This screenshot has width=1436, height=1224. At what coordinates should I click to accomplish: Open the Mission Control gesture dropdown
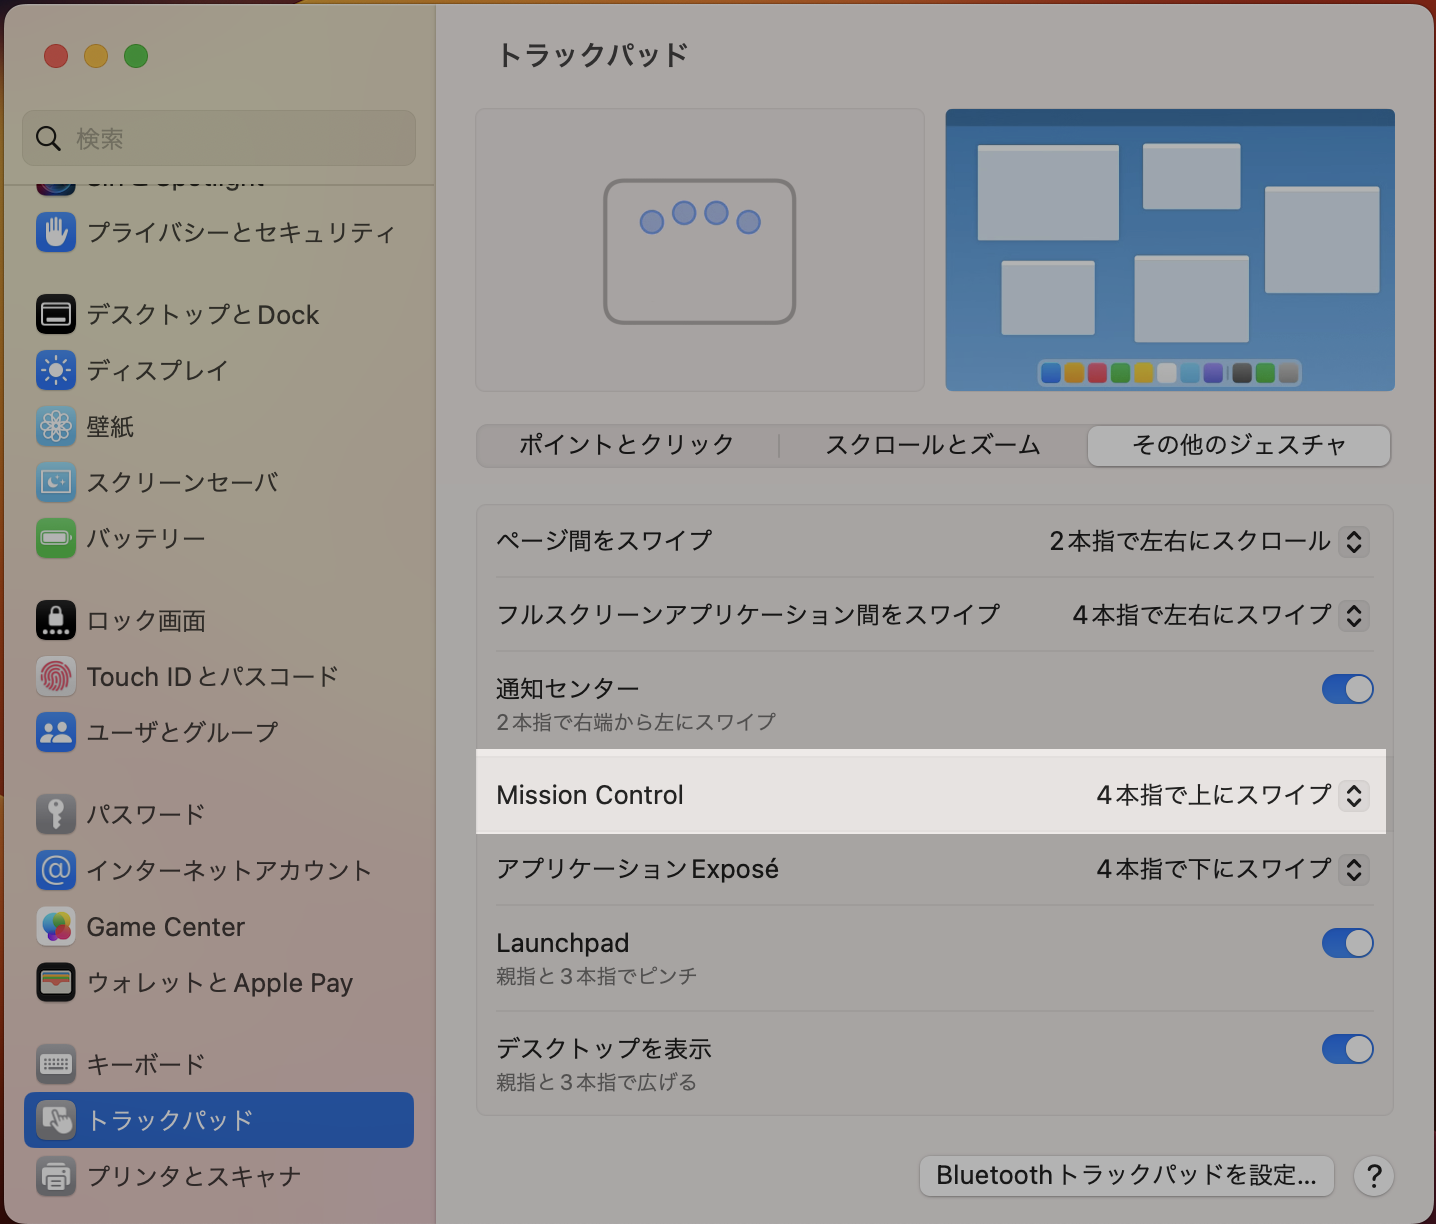1353,795
